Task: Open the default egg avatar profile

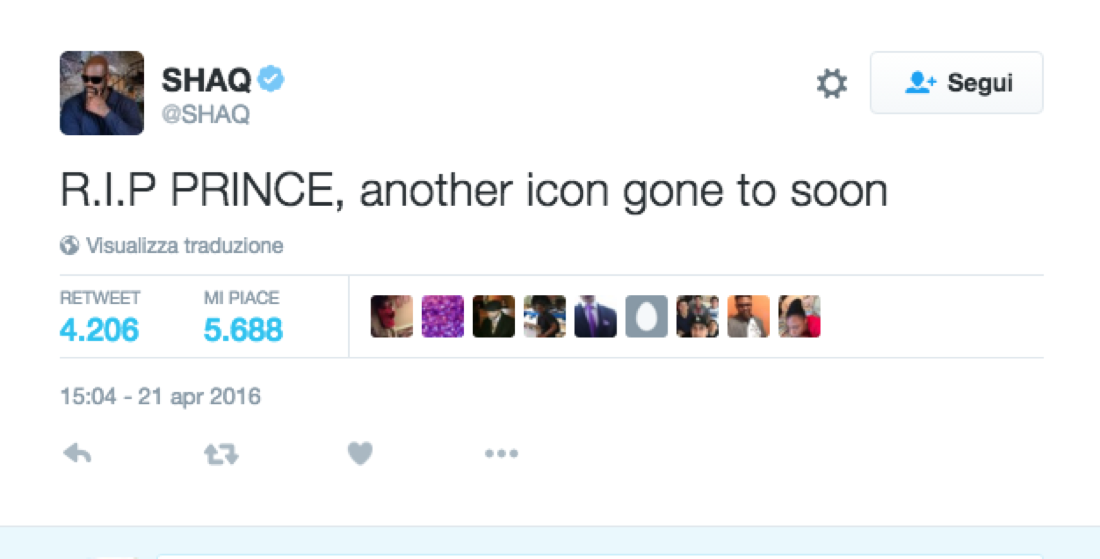Action: tap(646, 316)
